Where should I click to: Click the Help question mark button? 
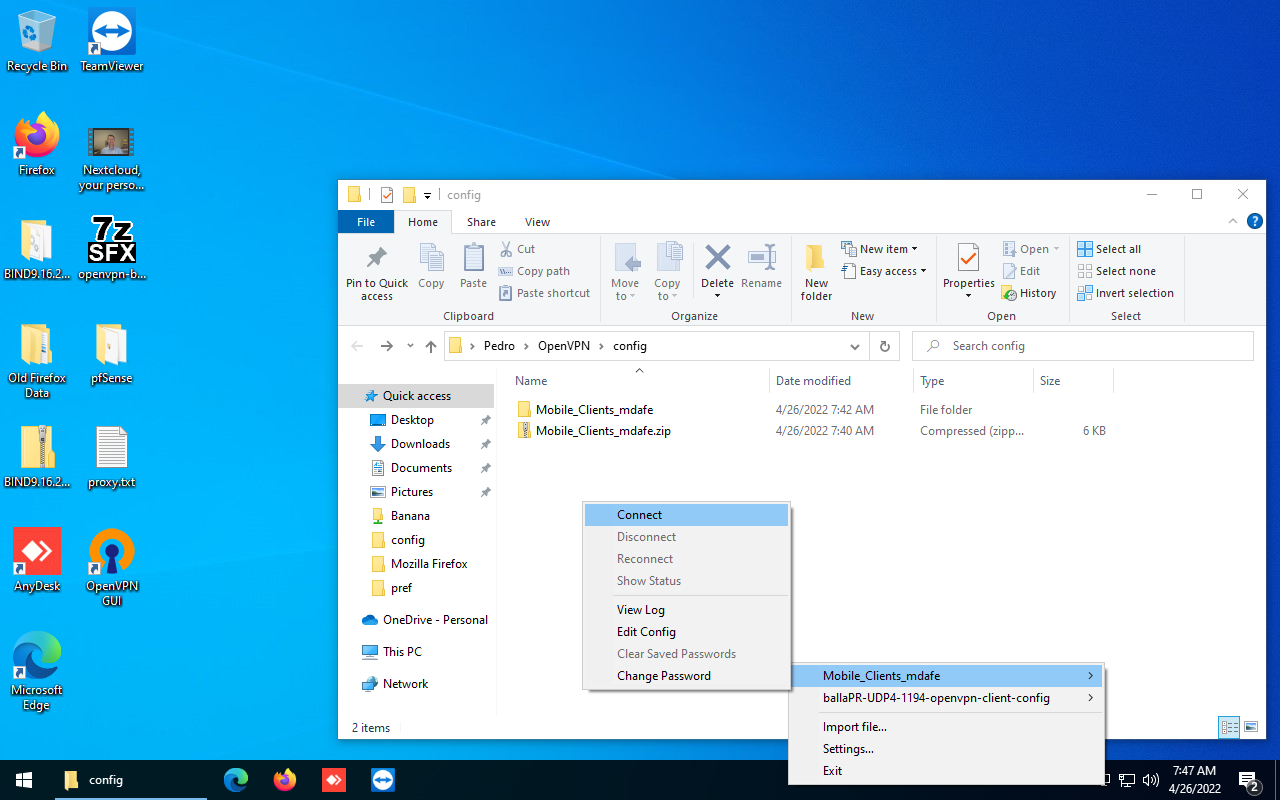pyautogui.click(x=1255, y=221)
